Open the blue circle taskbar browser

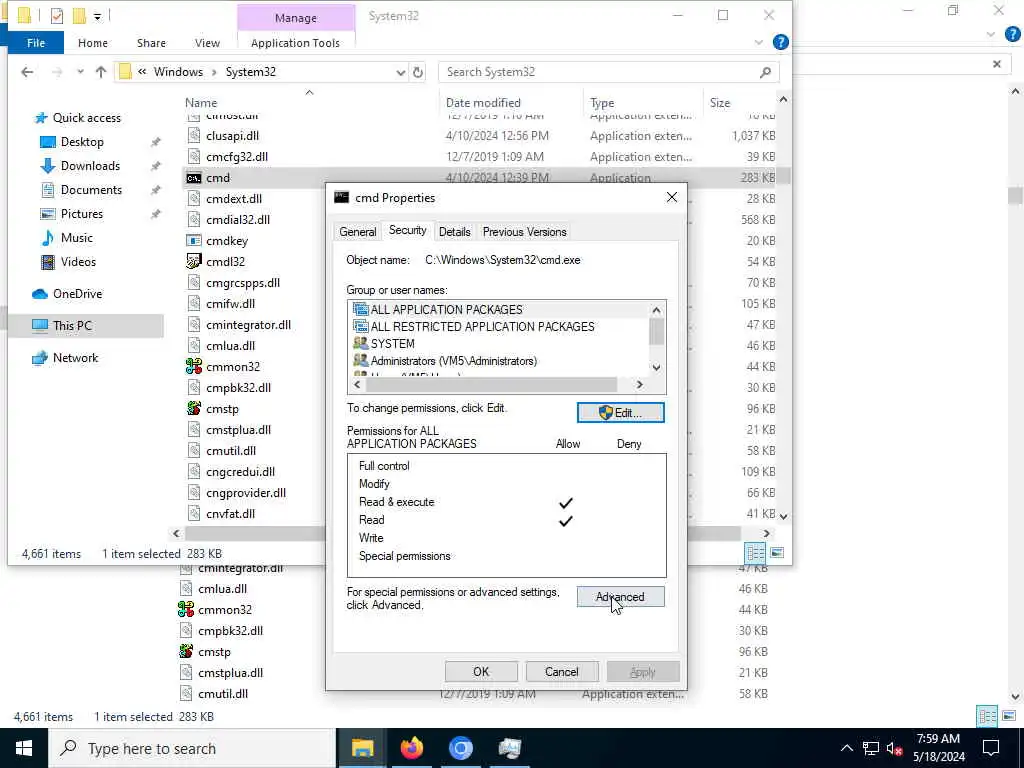pyautogui.click(x=460, y=748)
